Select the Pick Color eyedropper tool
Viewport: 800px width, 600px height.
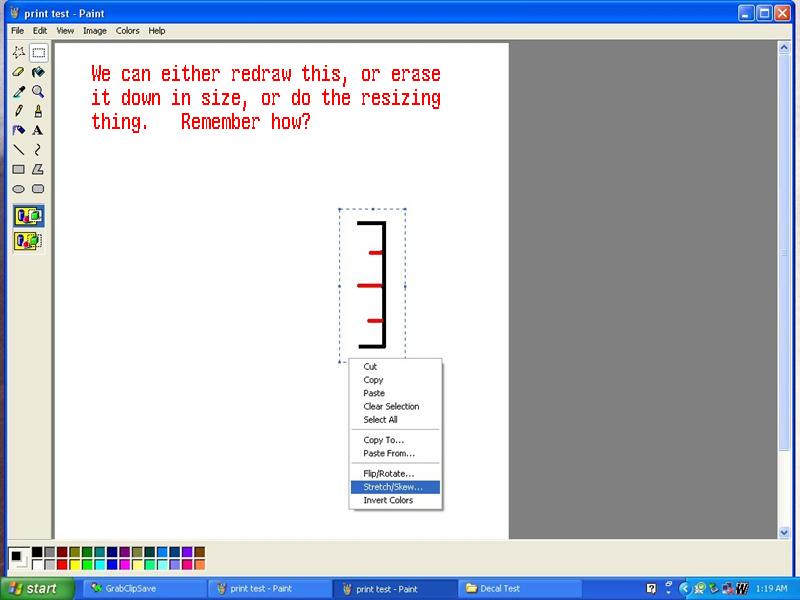coord(19,91)
